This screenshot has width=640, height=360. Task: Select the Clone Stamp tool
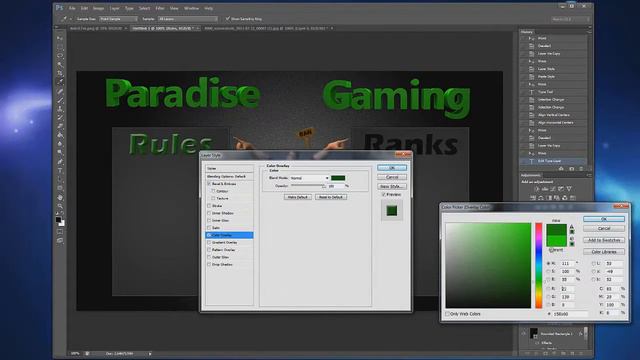[x=60, y=109]
